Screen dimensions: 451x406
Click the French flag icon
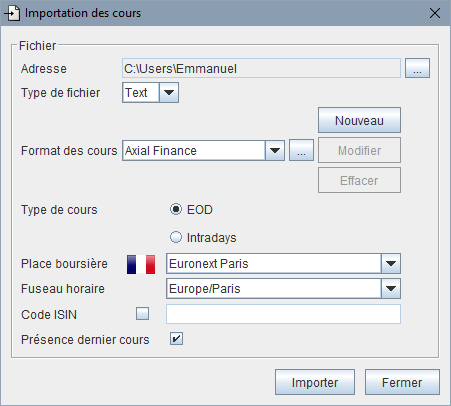(141, 264)
